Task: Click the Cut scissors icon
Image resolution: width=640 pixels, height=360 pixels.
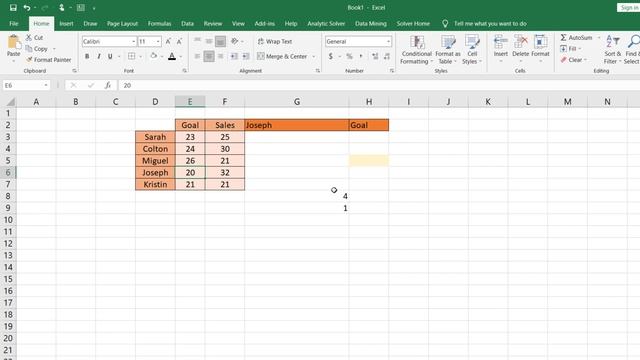Action: click(29, 37)
